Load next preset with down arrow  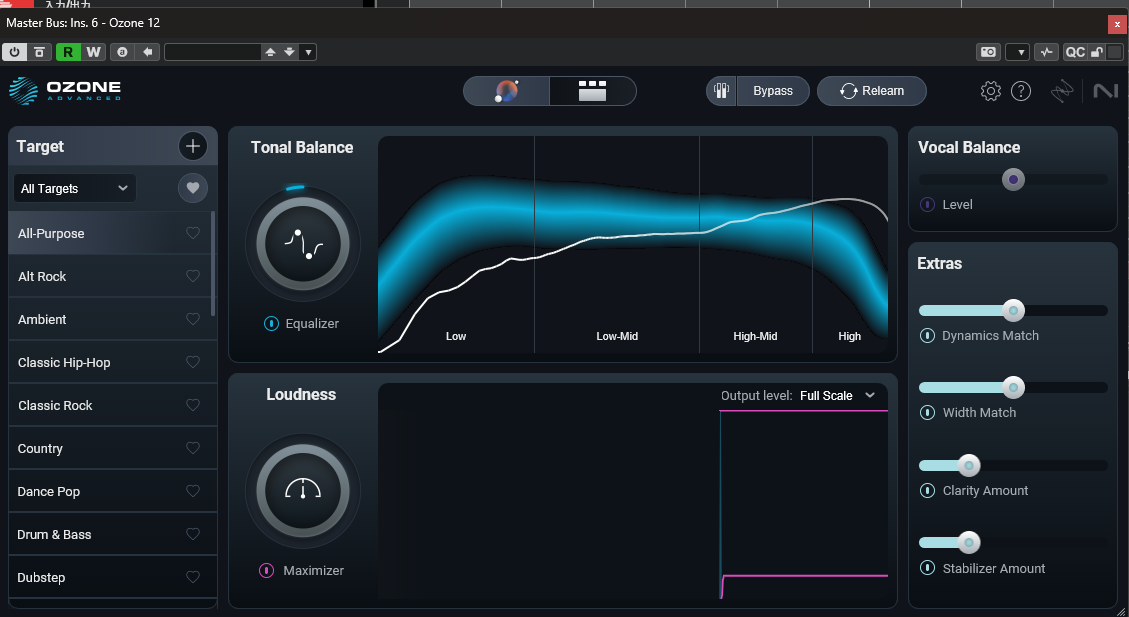[x=289, y=52]
